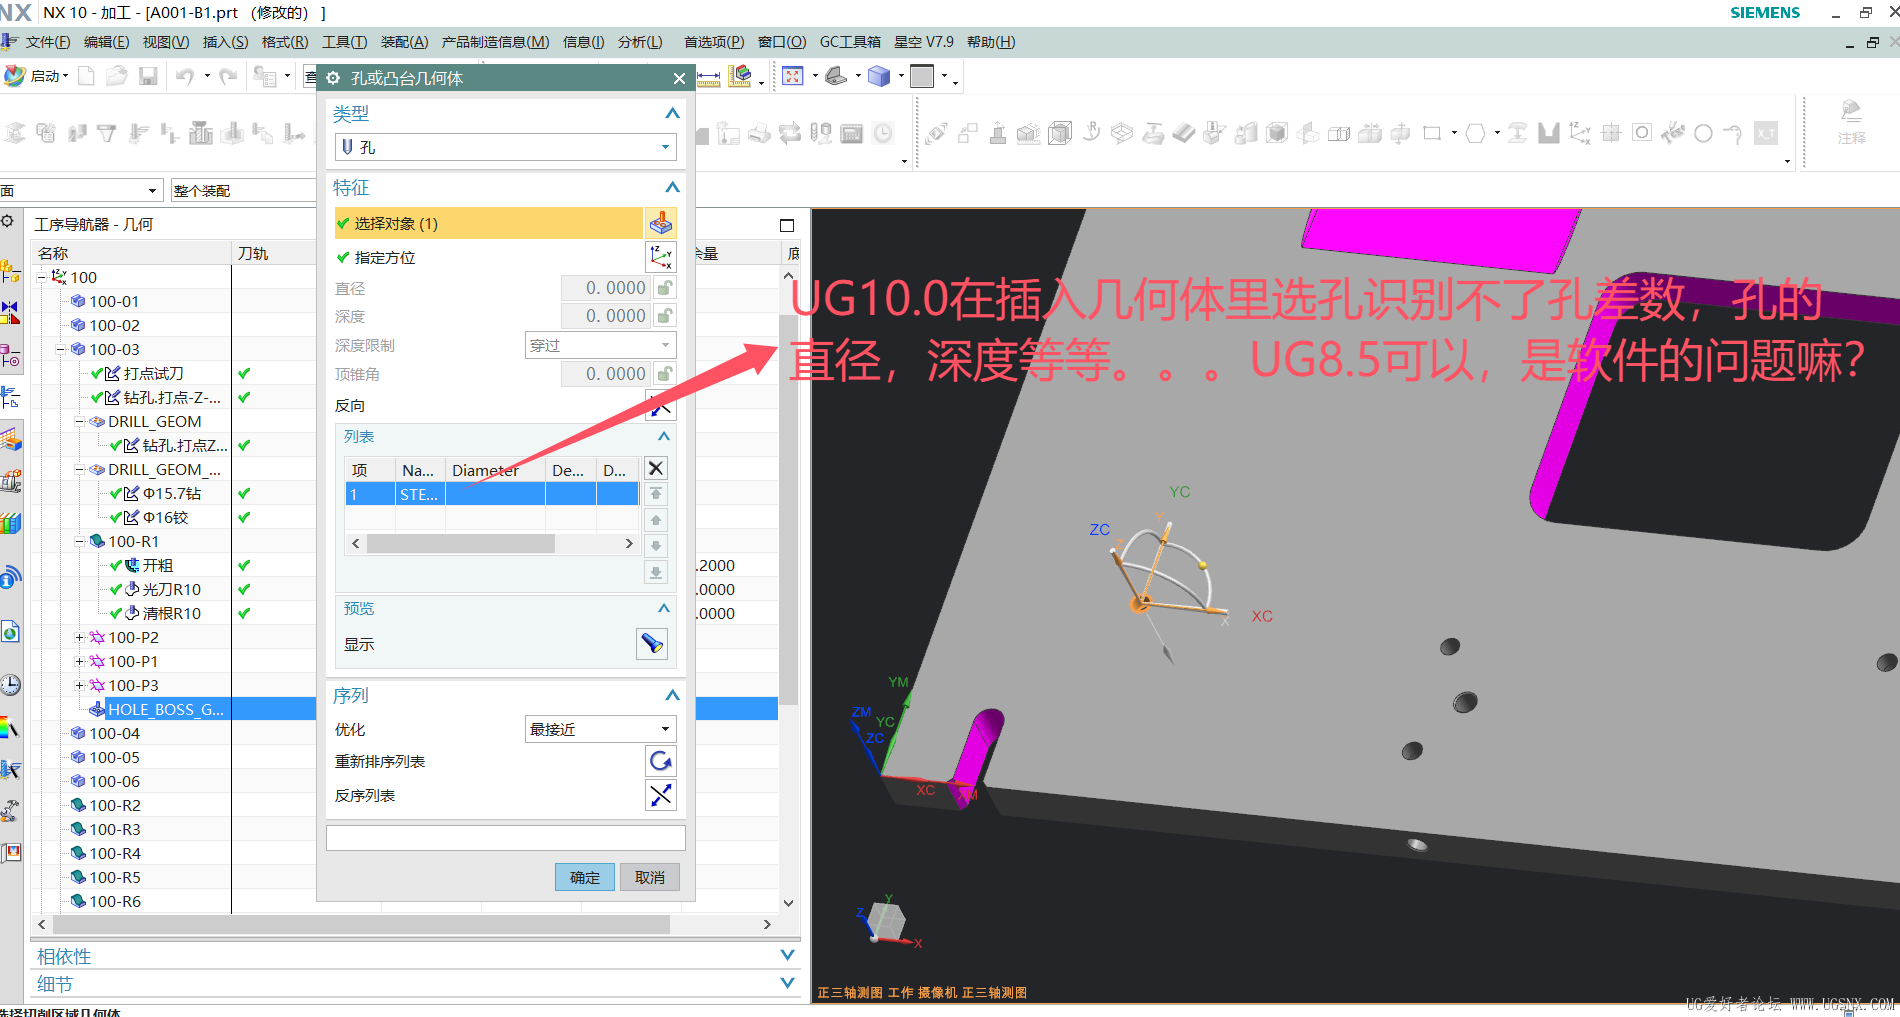Toggle depth lock icon
1900x1017 pixels.
tap(665, 316)
